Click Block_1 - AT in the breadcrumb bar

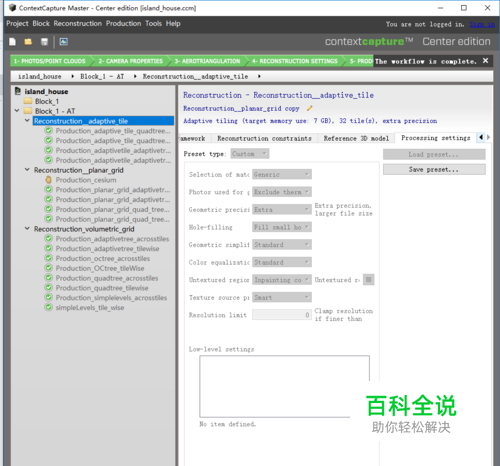[102, 76]
